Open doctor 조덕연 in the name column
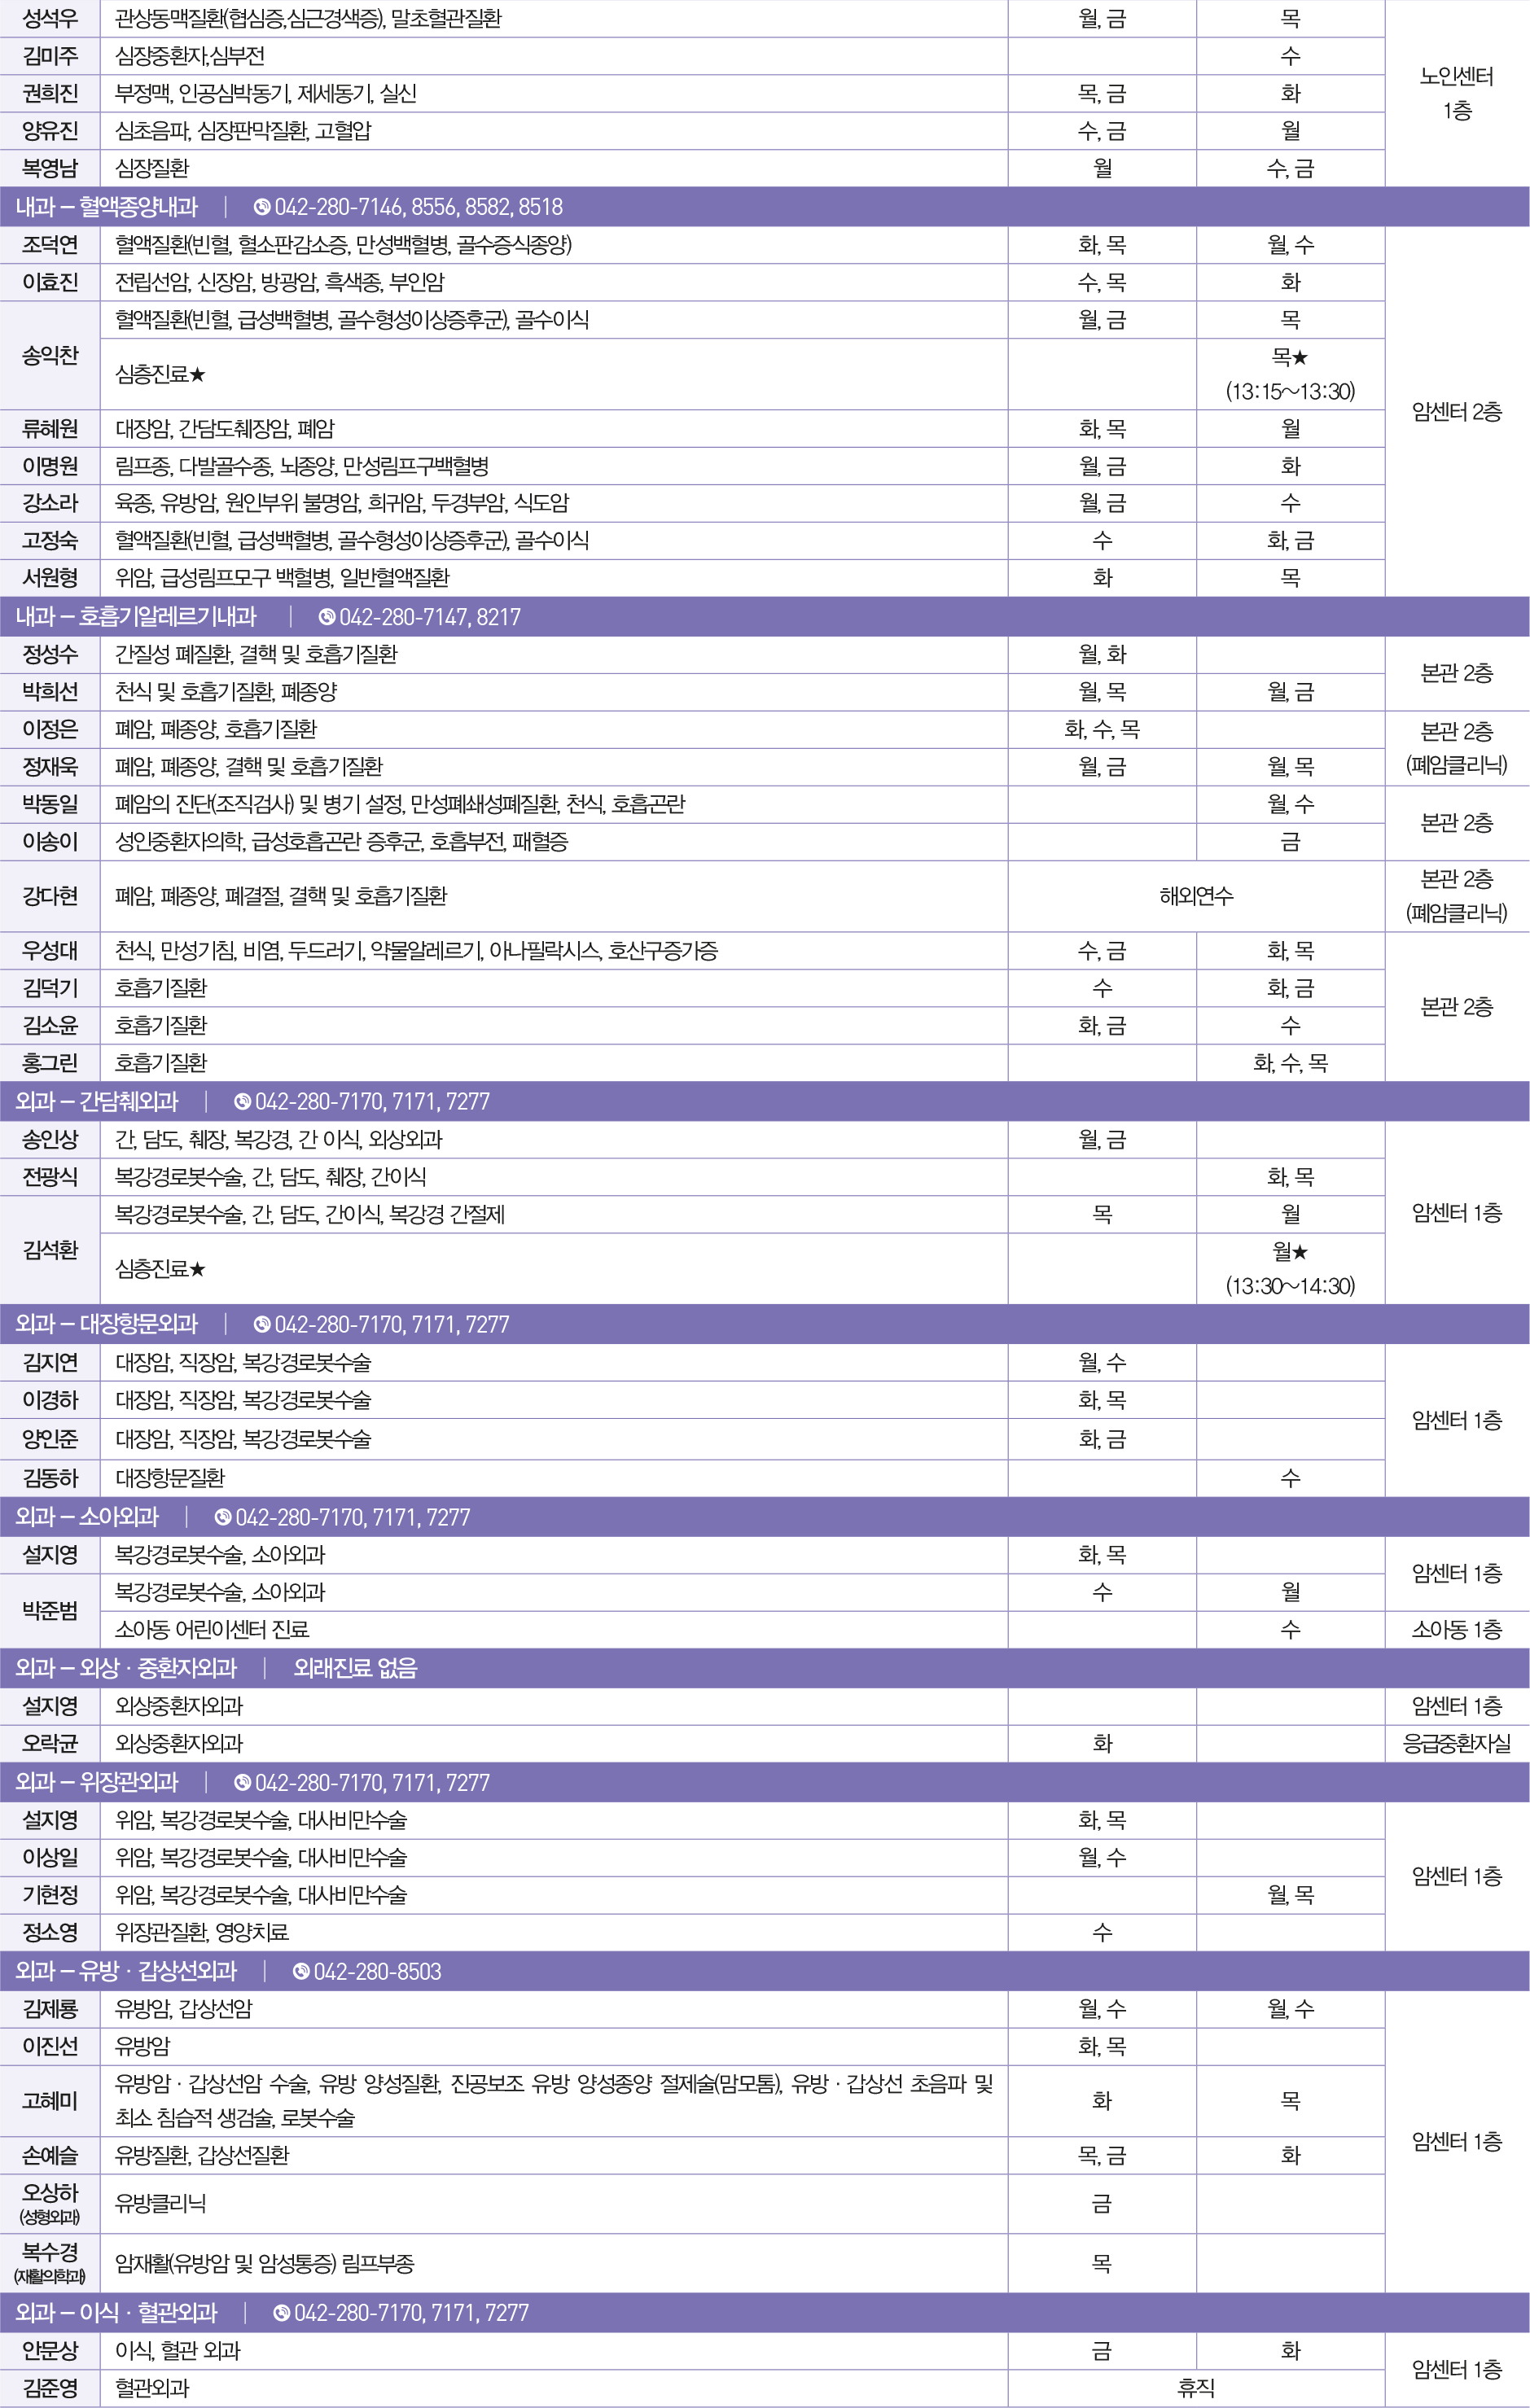Image resolution: width=1530 pixels, height=2408 pixels. (x=50, y=245)
